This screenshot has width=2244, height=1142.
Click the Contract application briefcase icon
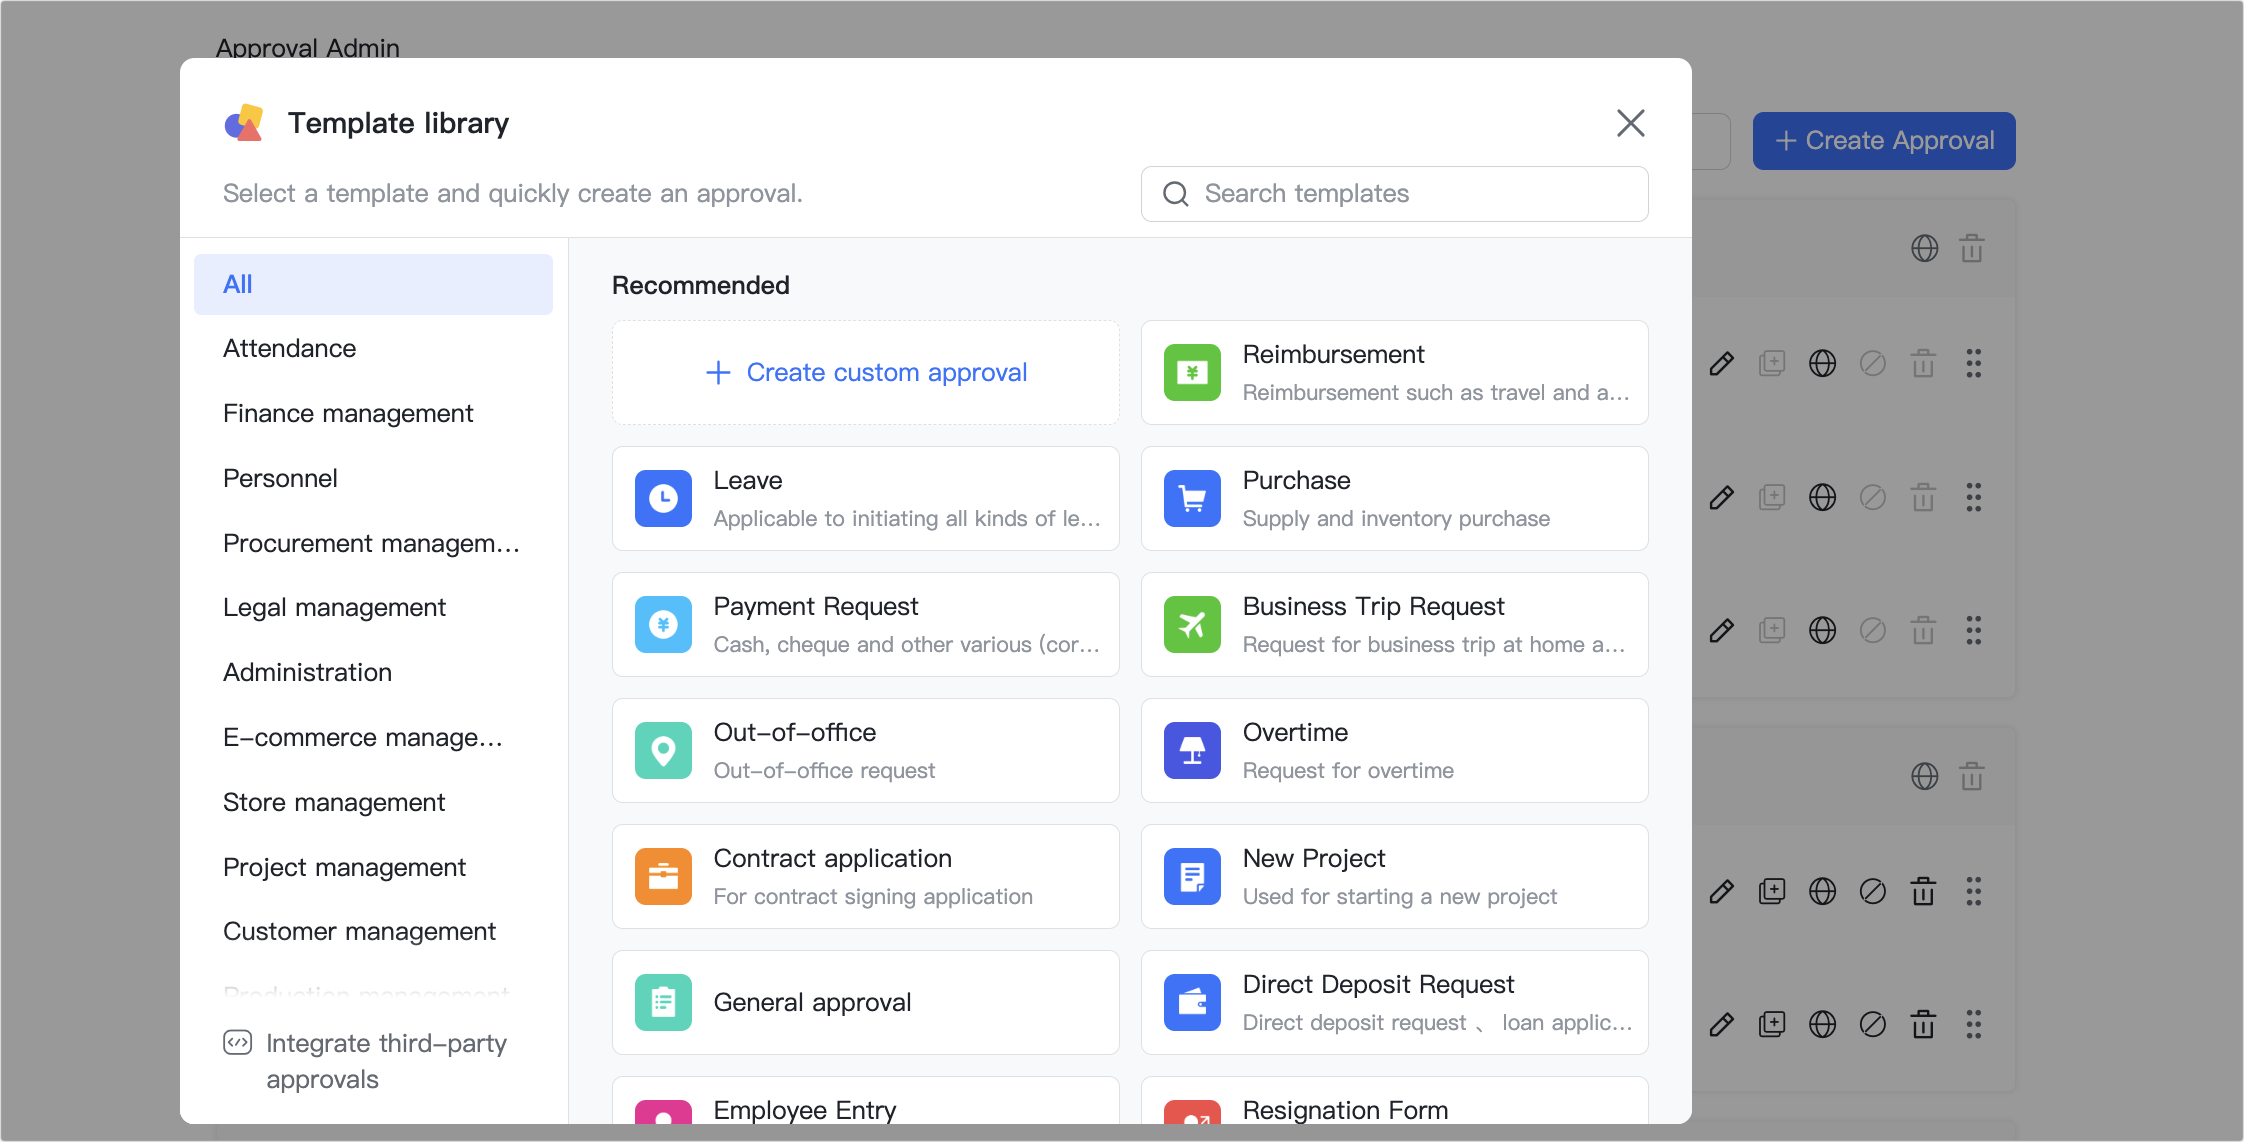663,876
